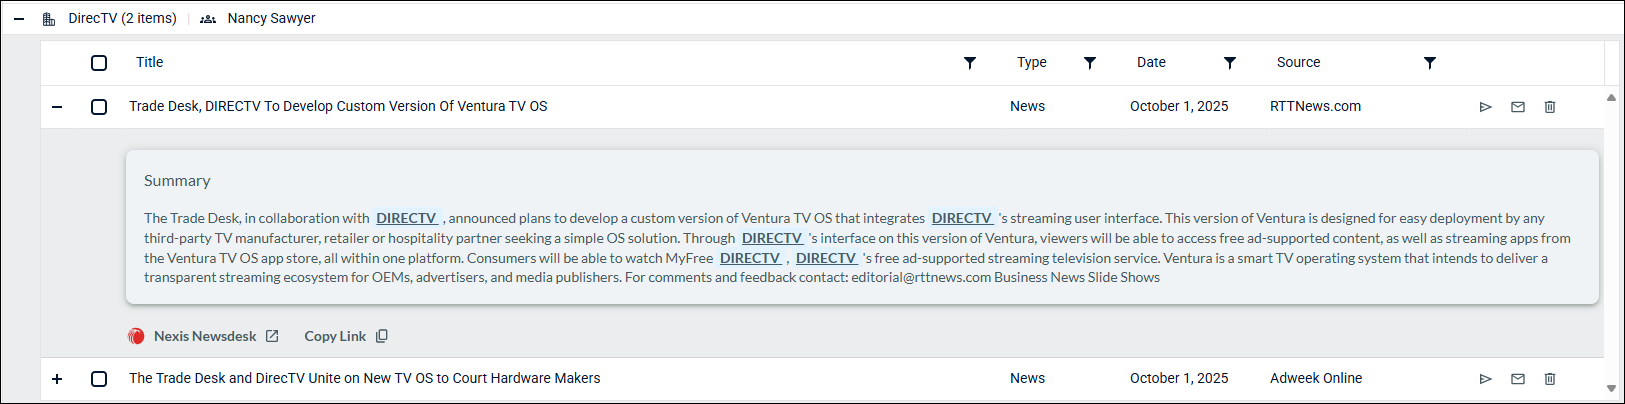The image size is (1625, 404).
Task: Click the October 1, 2025 date for Adweek row
Action: 1179,378
